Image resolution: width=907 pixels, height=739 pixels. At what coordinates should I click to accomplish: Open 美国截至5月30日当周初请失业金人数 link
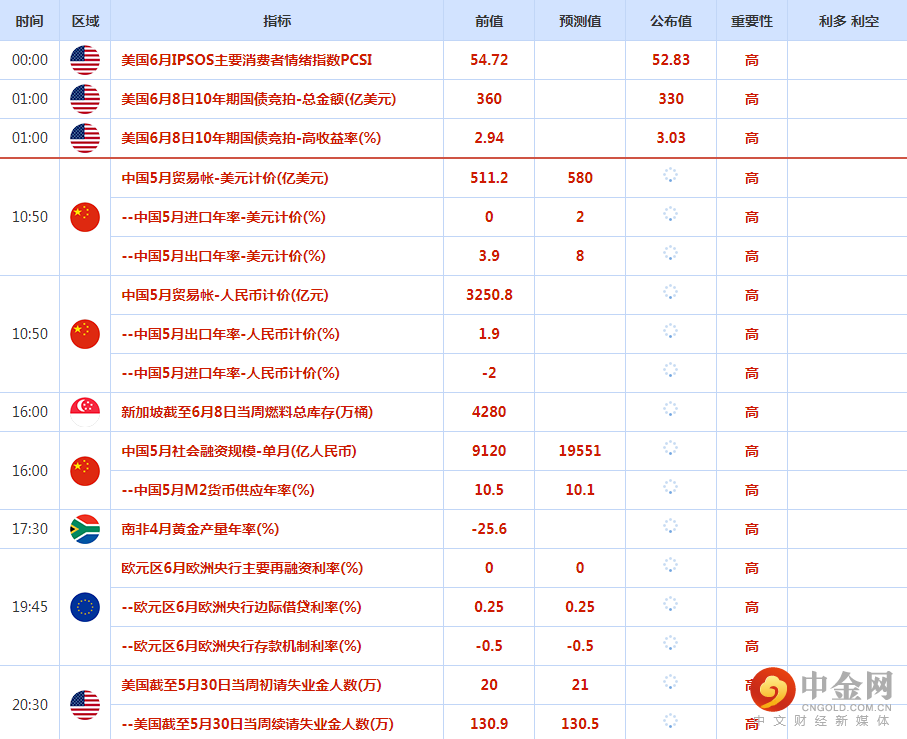251,685
